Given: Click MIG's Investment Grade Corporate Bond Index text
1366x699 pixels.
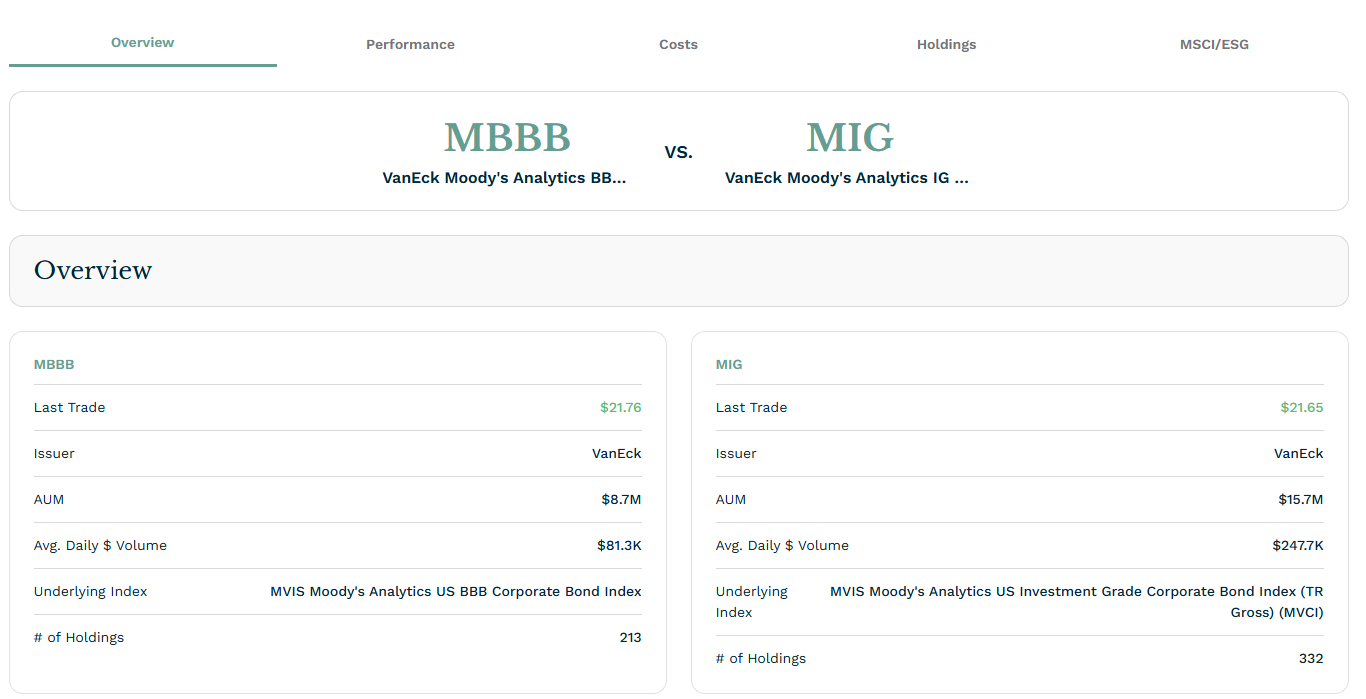Looking at the screenshot, I should pyautogui.click(x=1077, y=602).
